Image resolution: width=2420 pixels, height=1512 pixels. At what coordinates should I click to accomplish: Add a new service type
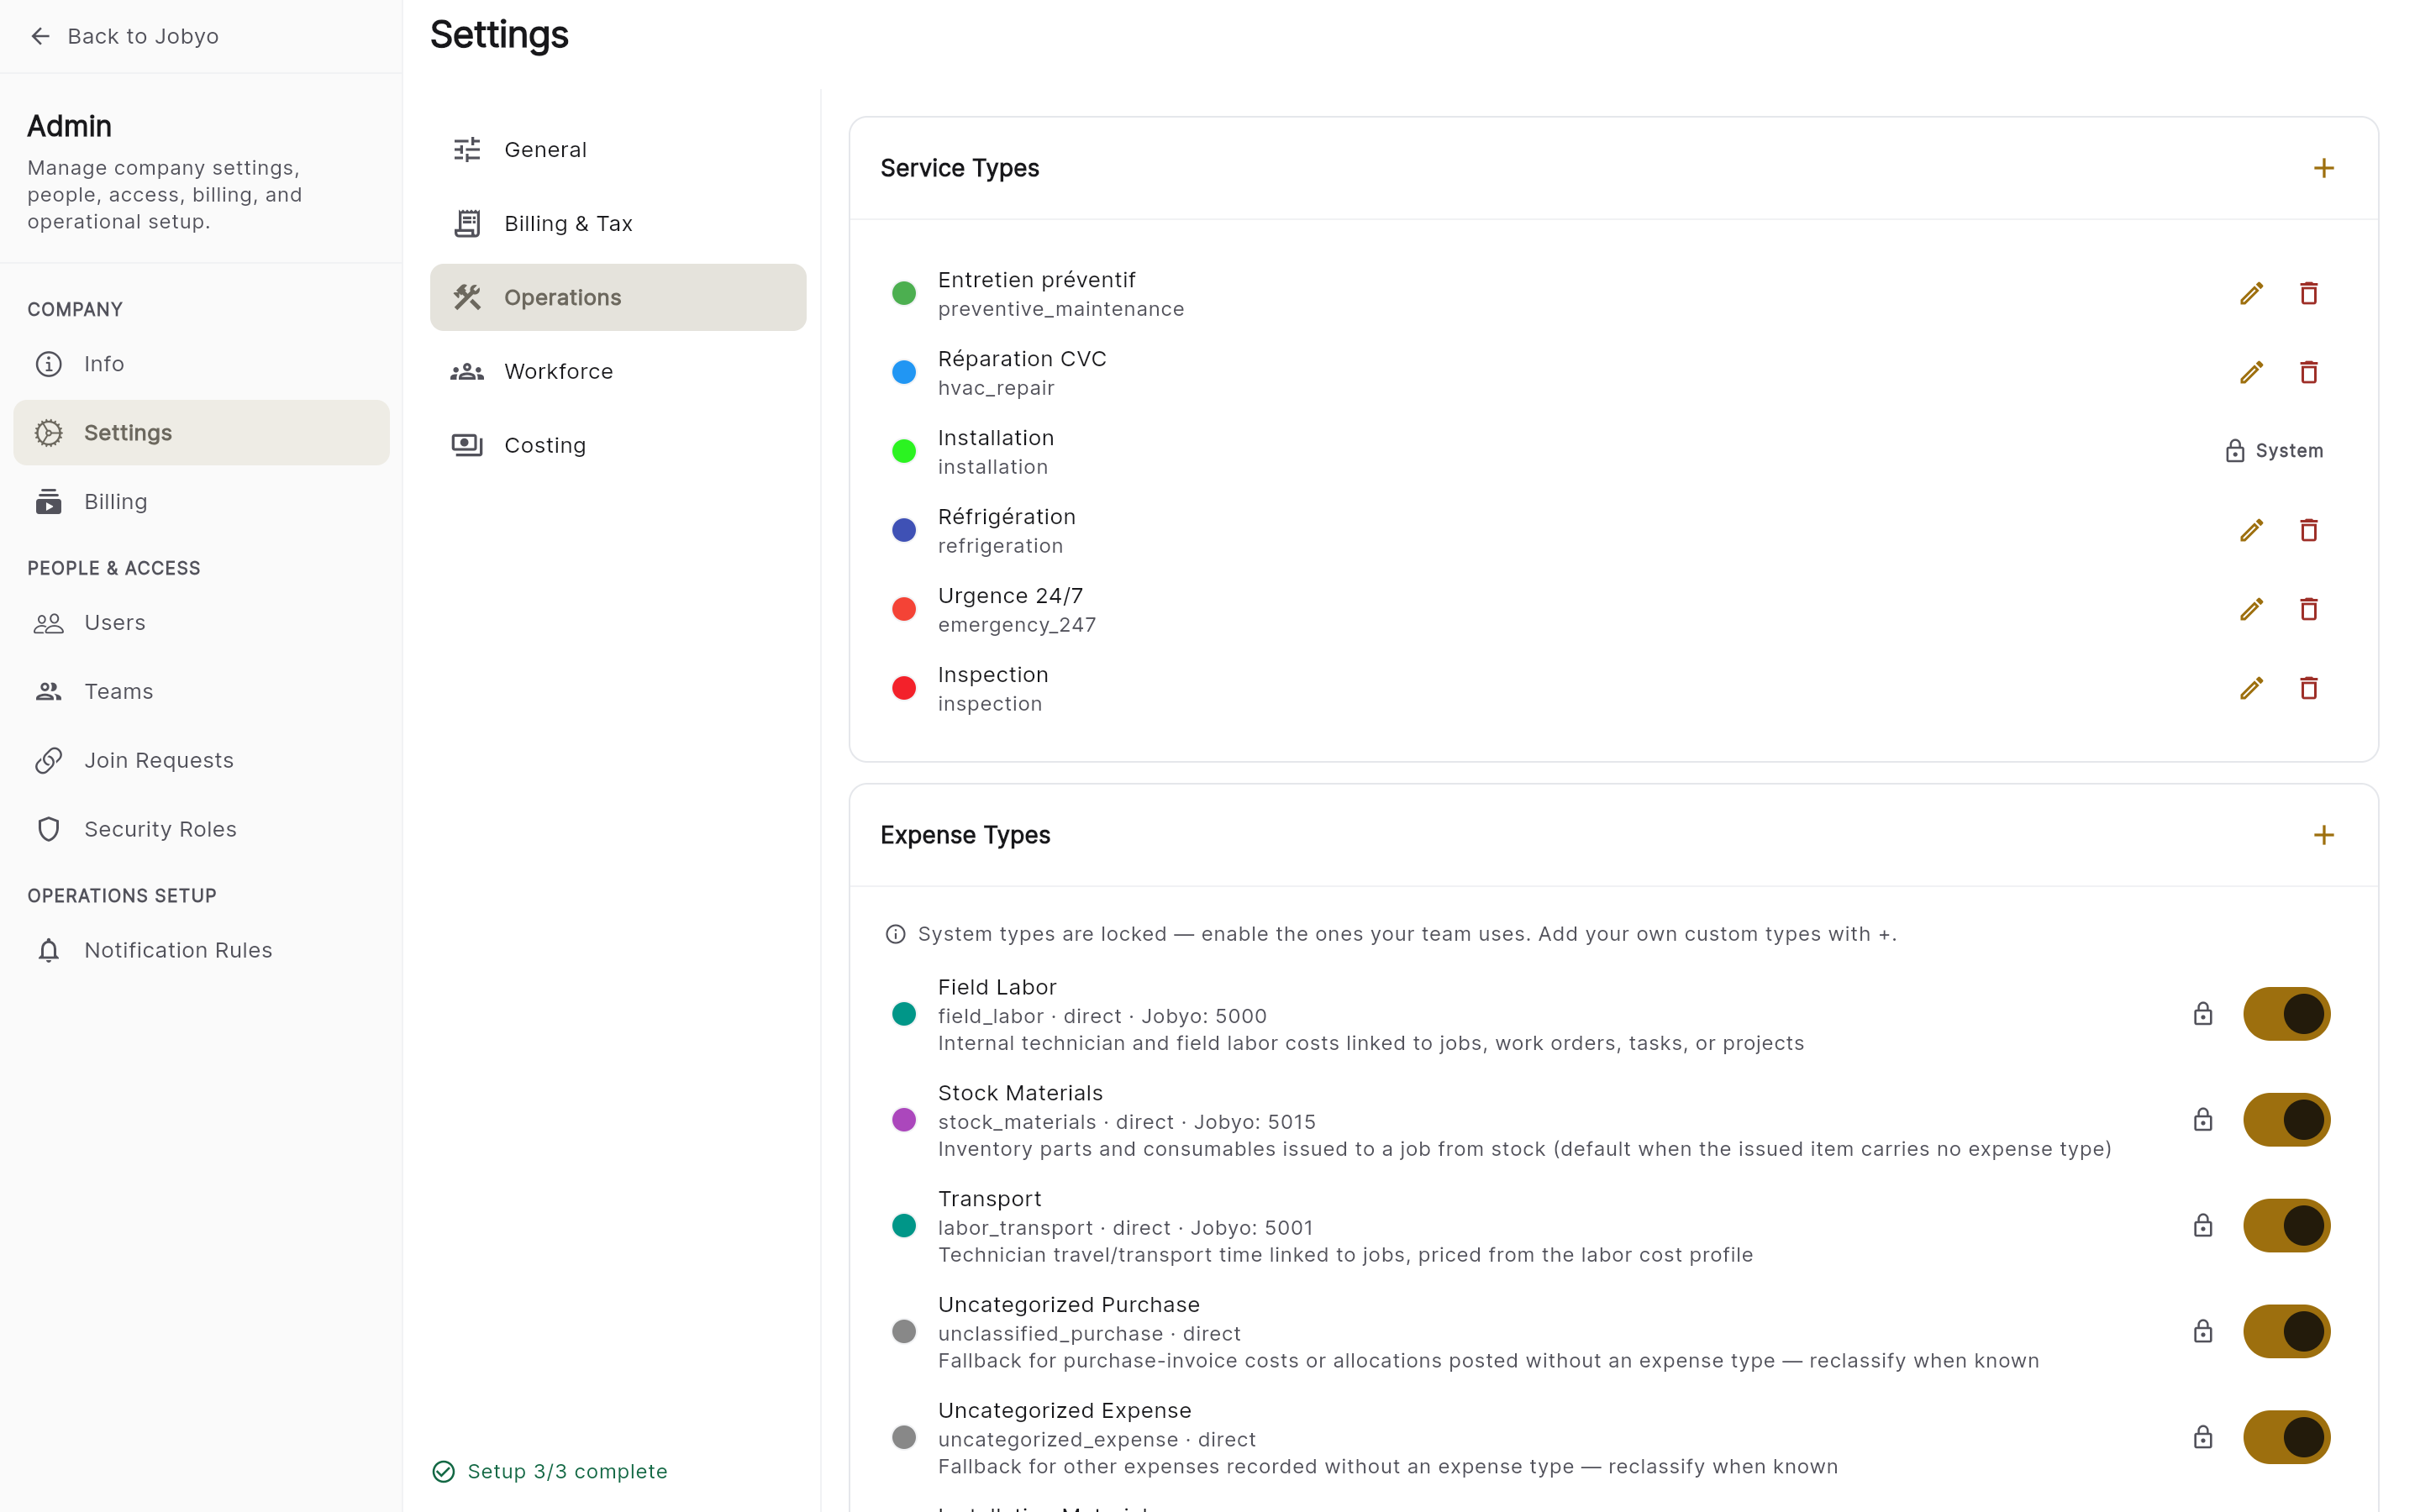click(x=2323, y=168)
